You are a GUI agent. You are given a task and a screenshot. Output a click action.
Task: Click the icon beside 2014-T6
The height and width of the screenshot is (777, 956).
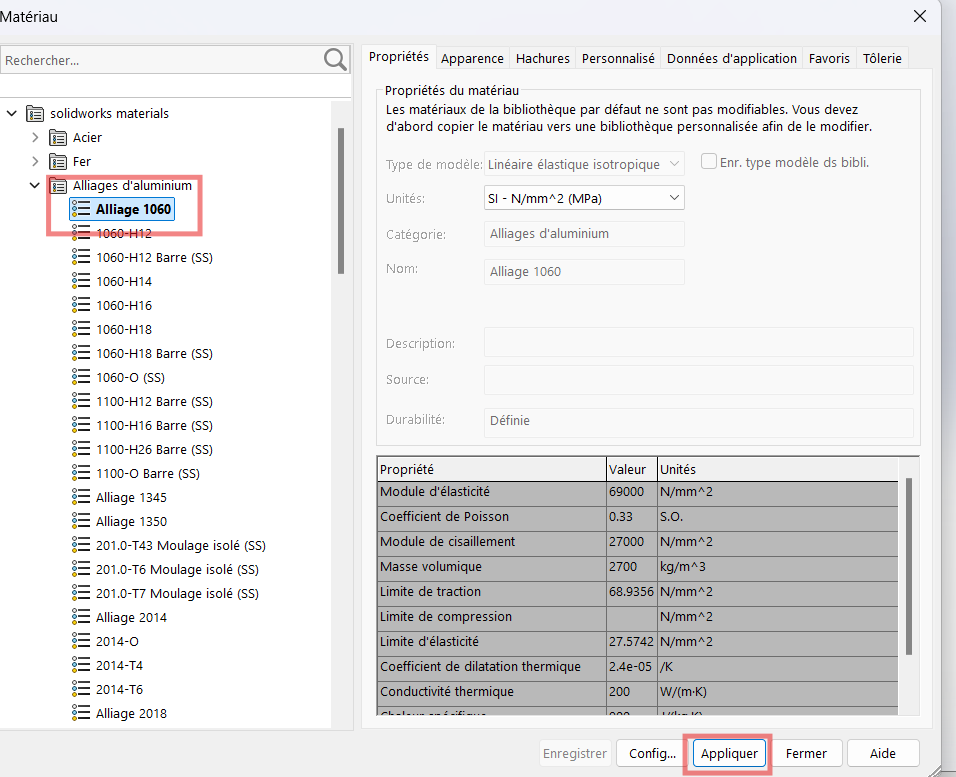pyautogui.click(x=80, y=689)
